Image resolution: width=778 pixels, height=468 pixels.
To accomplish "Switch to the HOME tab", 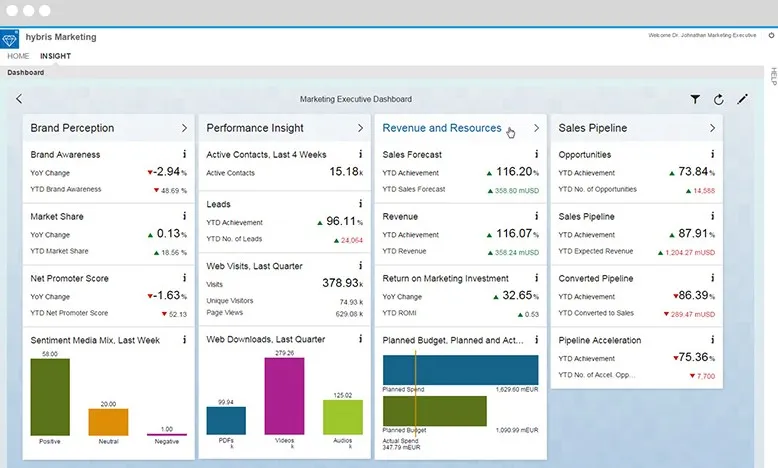I will click(x=18, y=56).
